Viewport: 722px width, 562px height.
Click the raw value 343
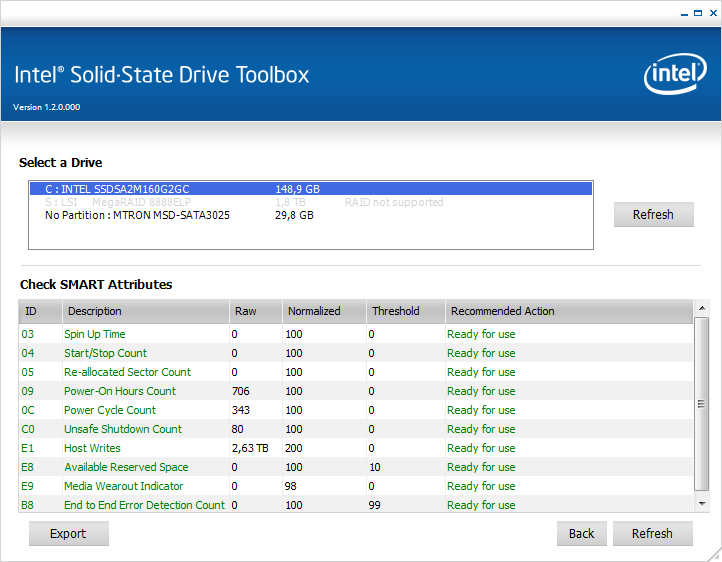240,410
